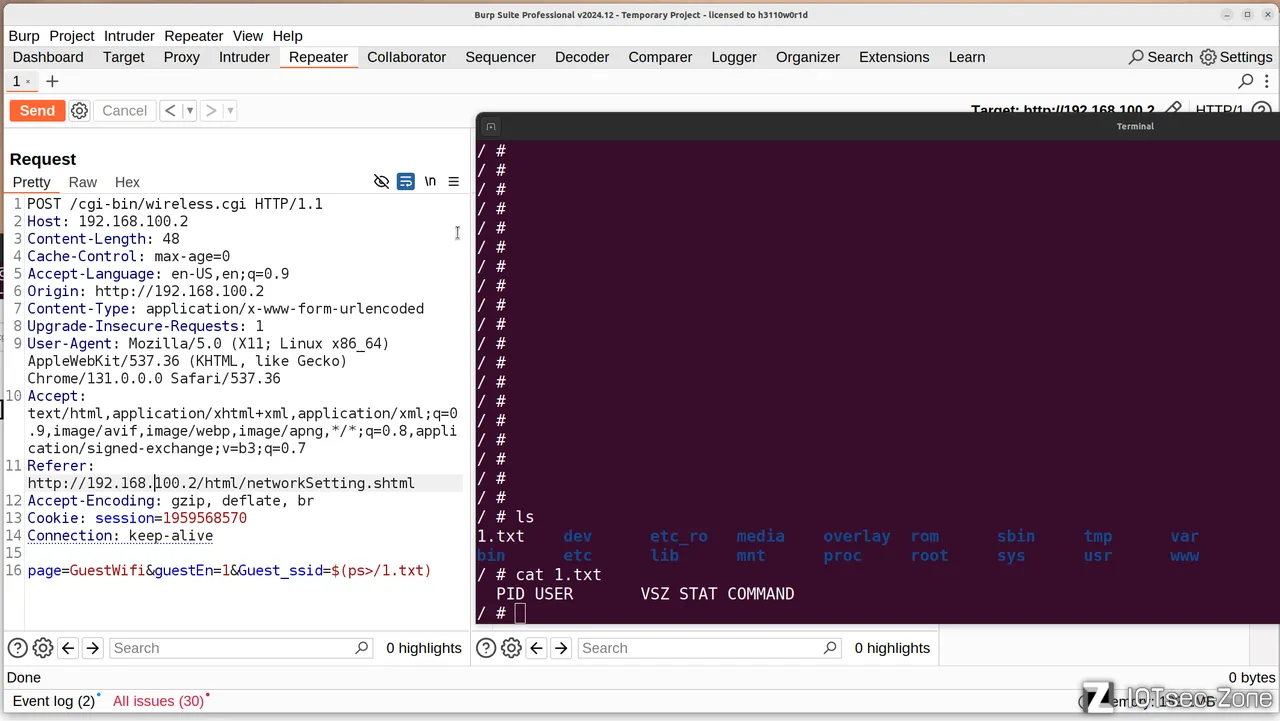Viewport: 1280px width, 721px height.
Task: Open the Repeater menu
Action: [194, 36]
